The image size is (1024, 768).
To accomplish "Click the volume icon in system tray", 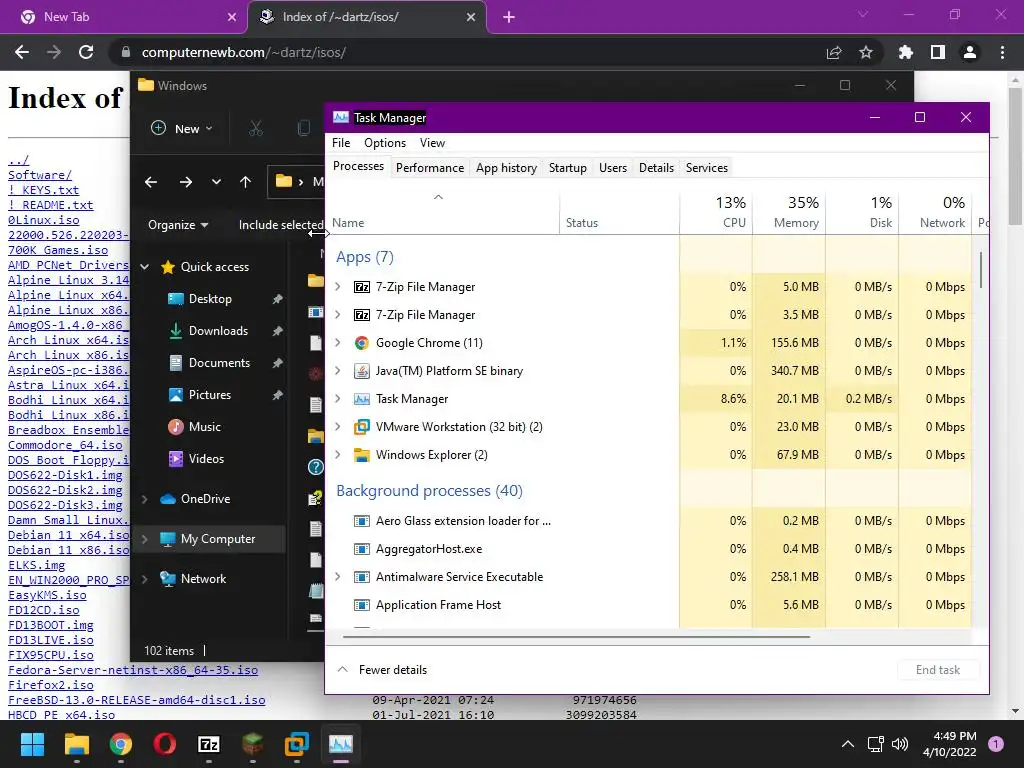I will click(900, 744).
